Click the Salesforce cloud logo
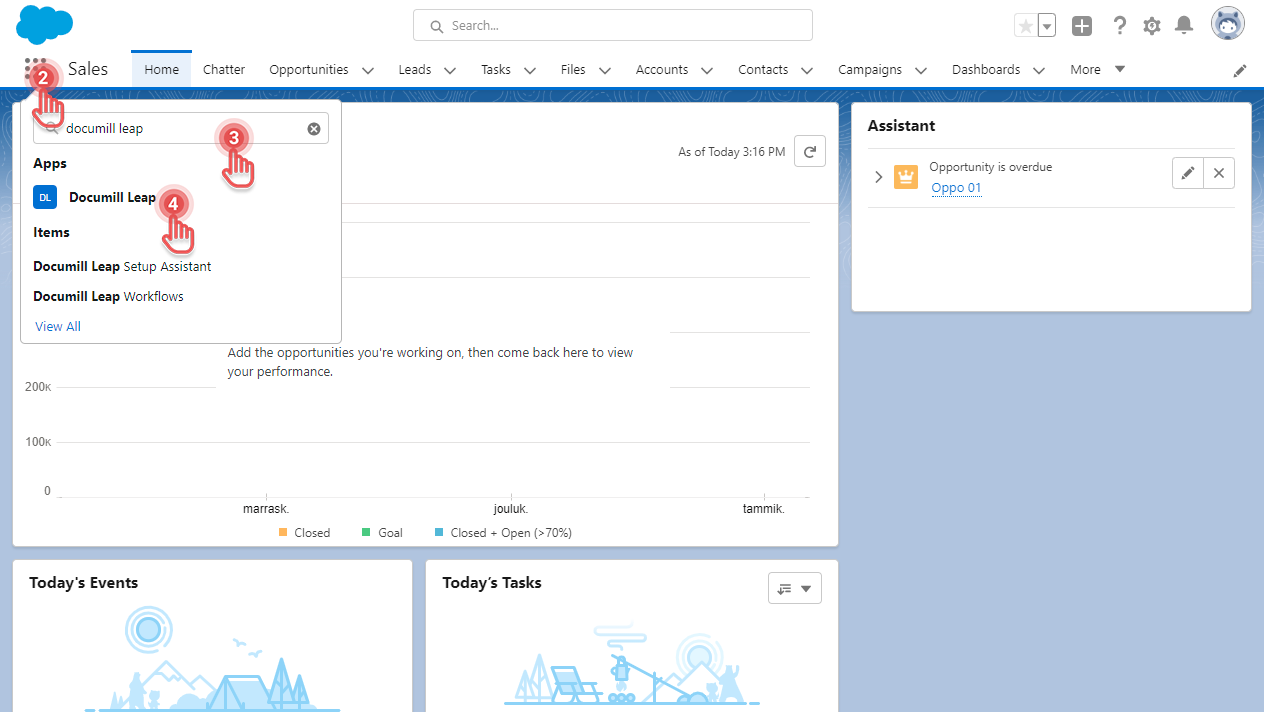 pos(45,25)
